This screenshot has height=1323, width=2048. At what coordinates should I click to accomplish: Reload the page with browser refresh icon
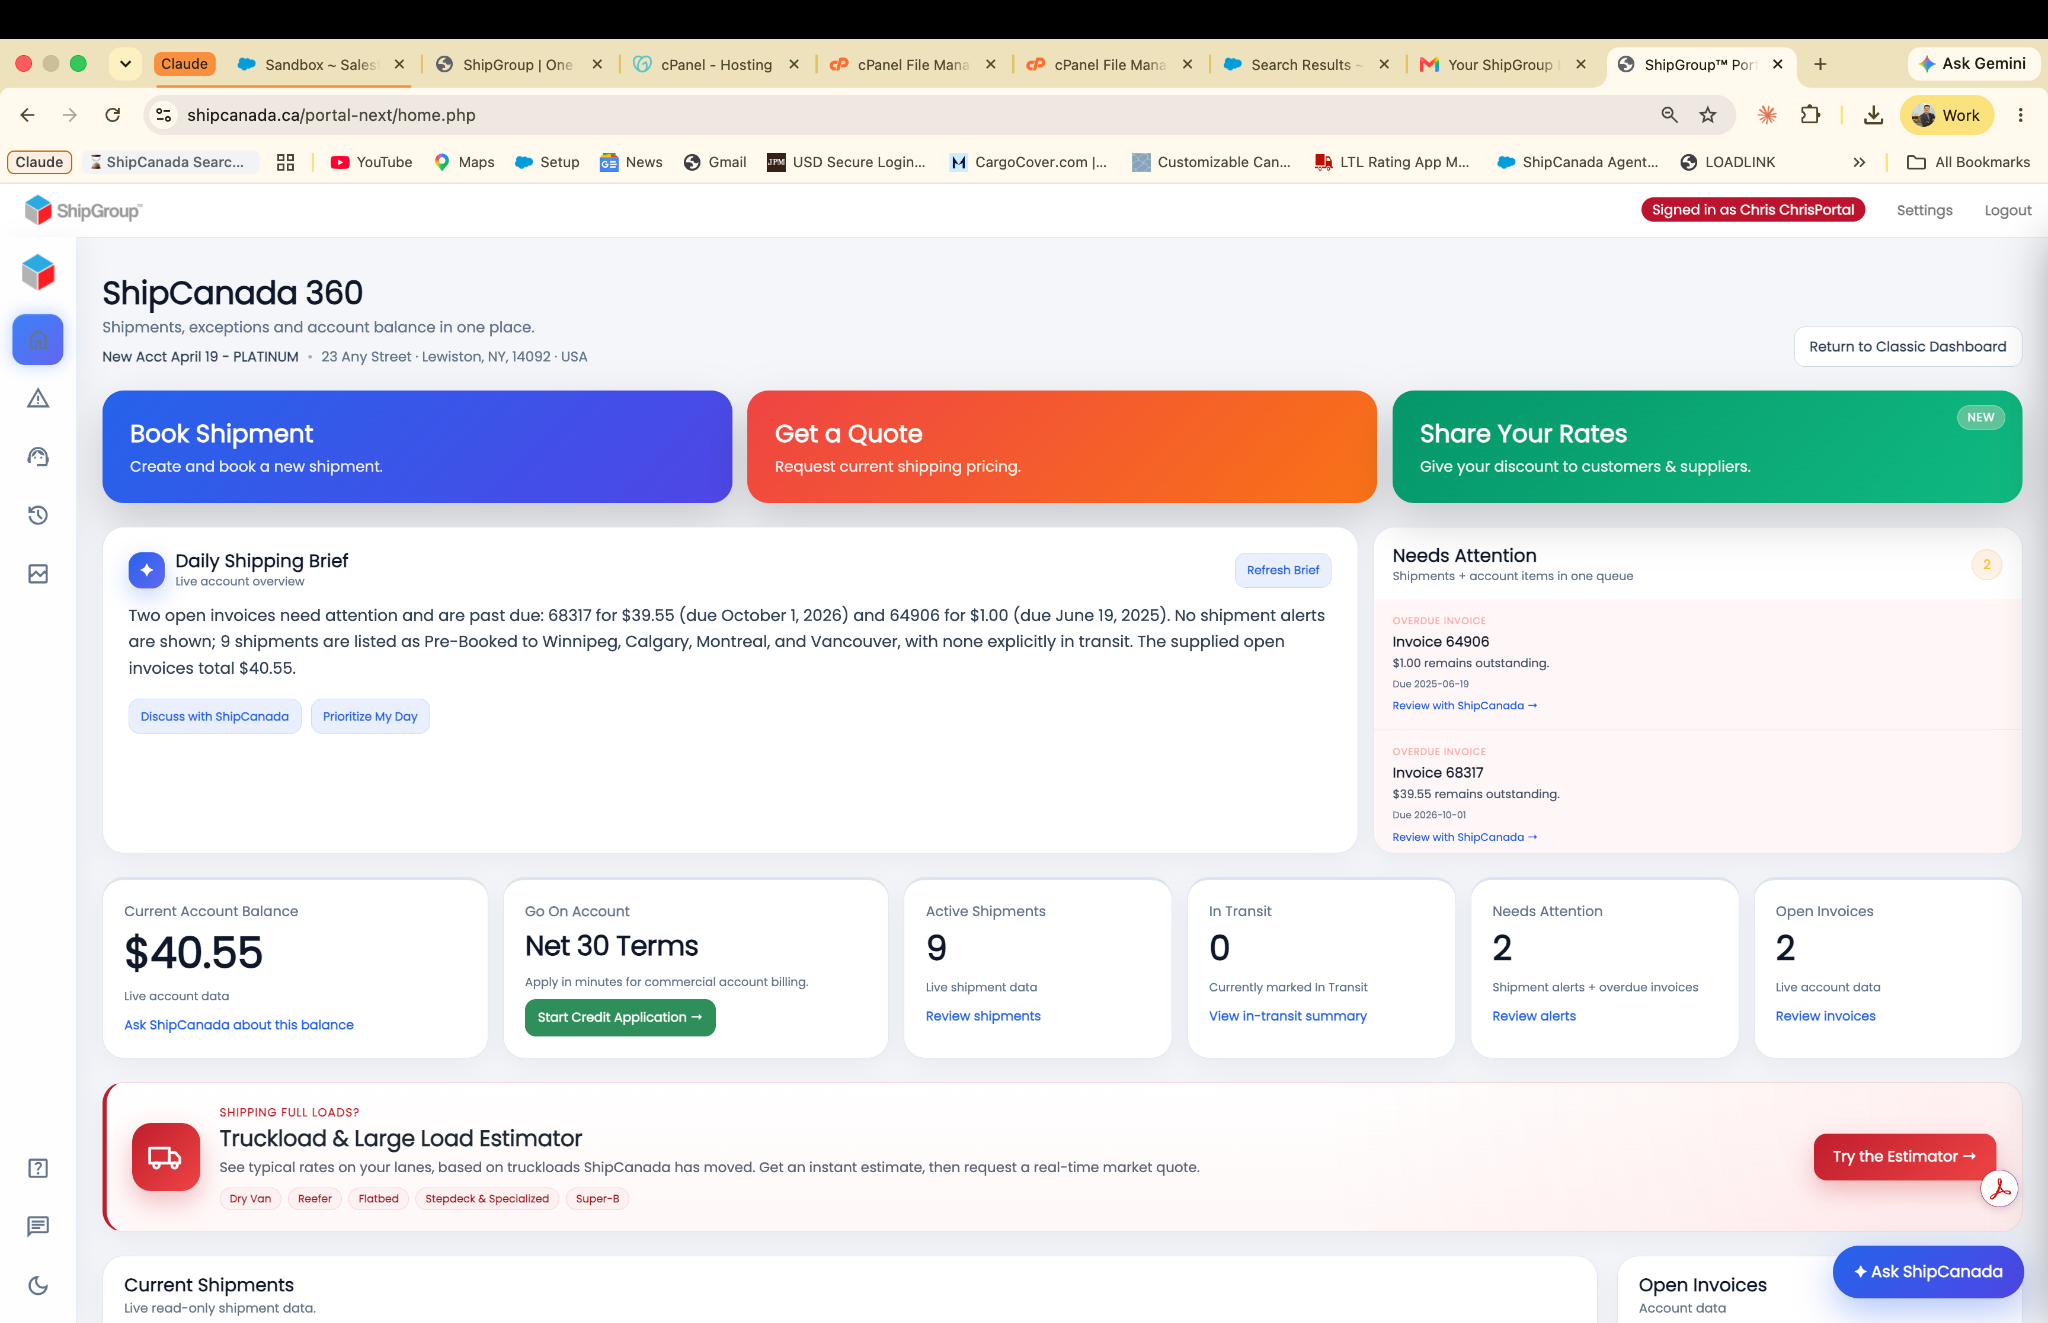point(113,115)
